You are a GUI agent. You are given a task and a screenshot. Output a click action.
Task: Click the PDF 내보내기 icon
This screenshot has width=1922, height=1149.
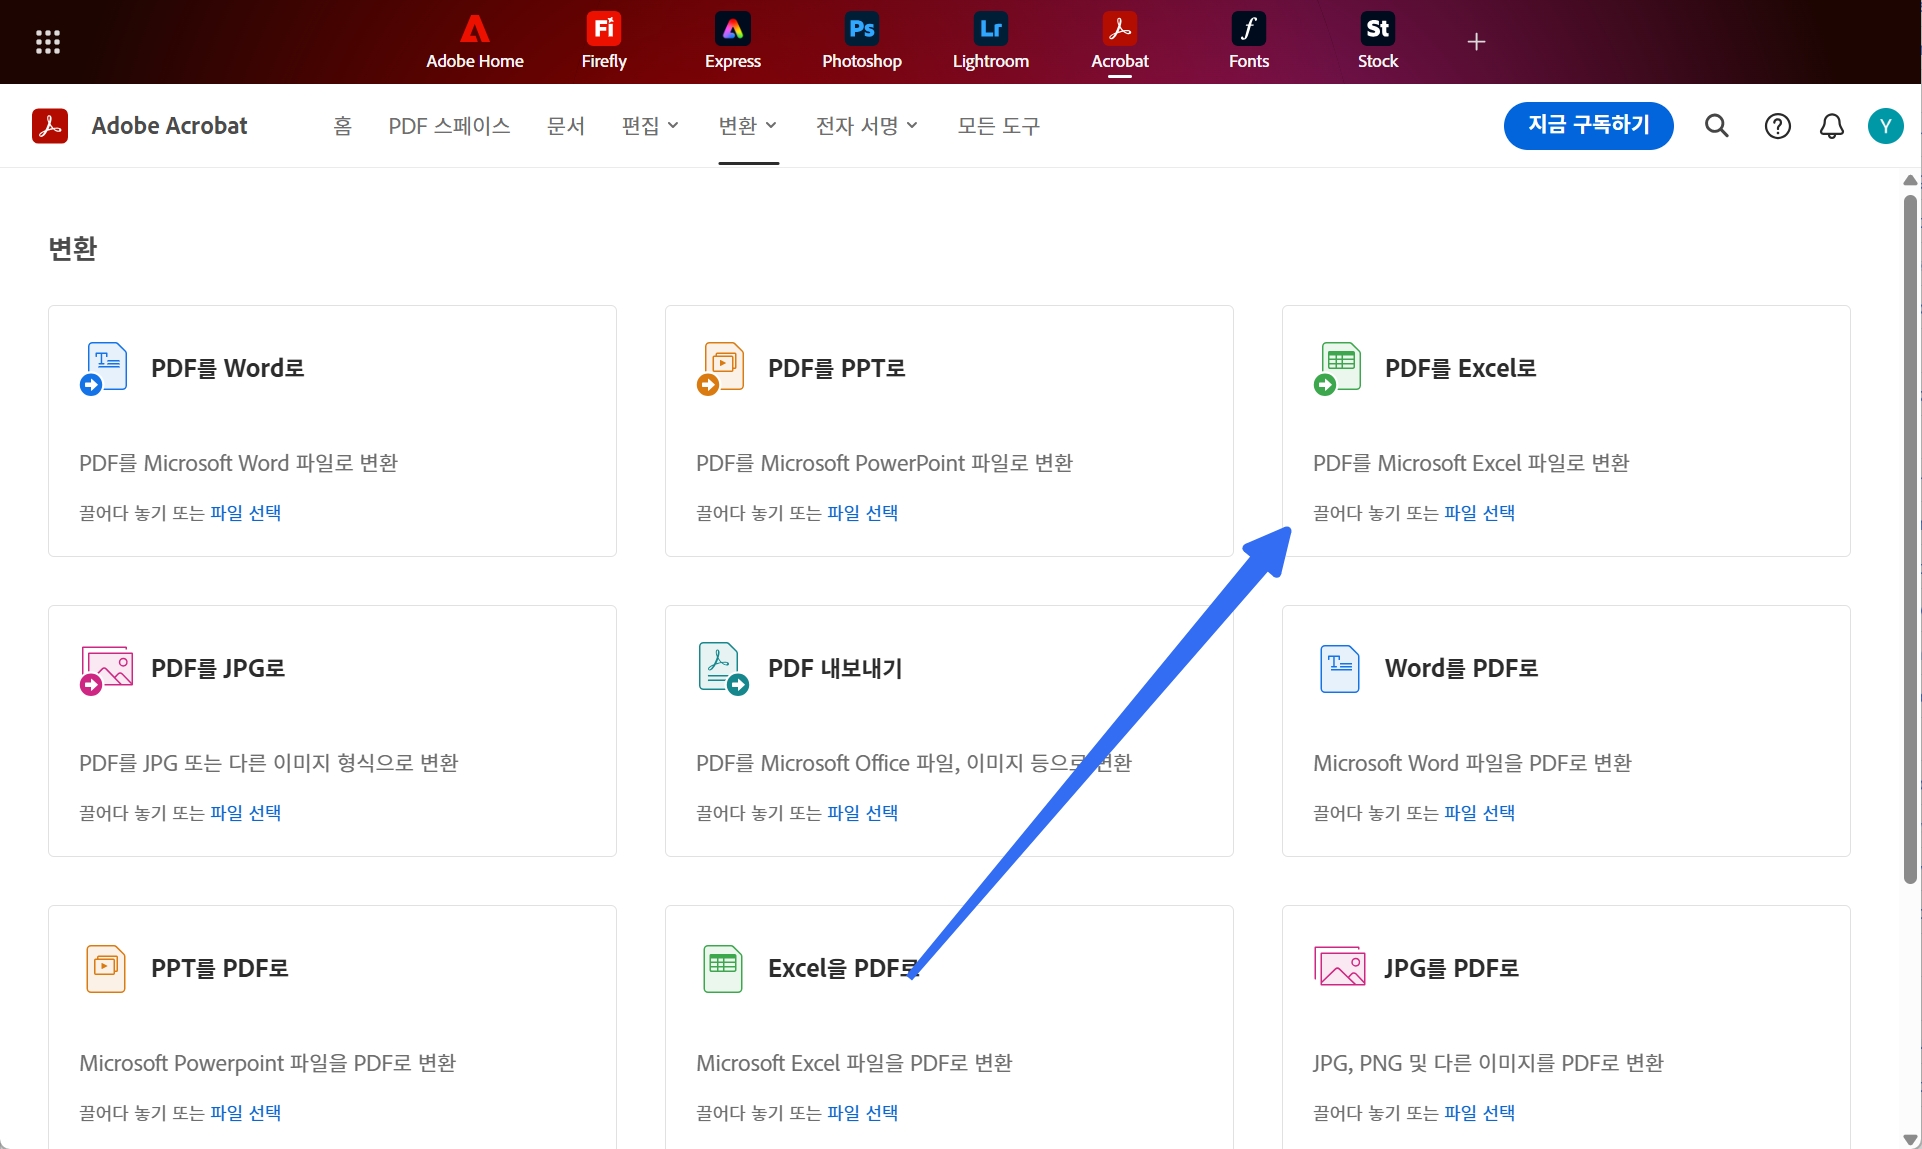(723, 669)
